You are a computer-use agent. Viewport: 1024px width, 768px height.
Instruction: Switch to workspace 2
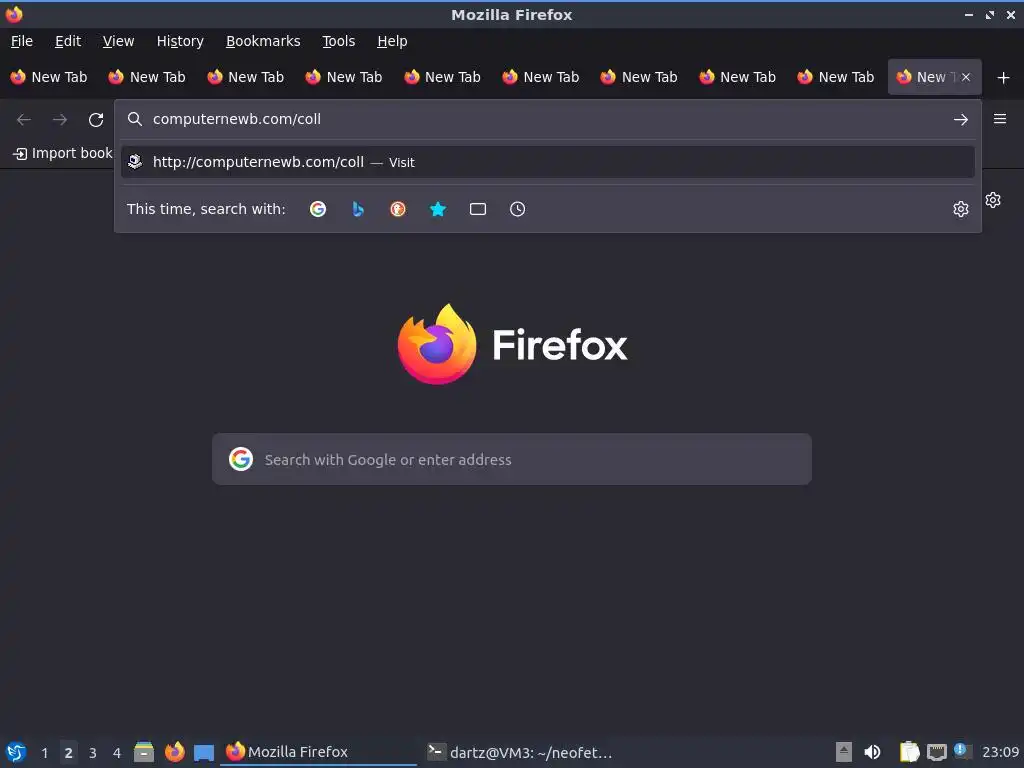coord(69,752)
